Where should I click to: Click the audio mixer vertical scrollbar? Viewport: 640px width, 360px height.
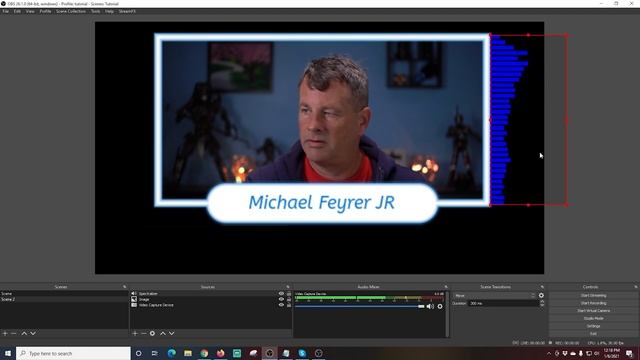pyautogui.click(x=448, y=313)
